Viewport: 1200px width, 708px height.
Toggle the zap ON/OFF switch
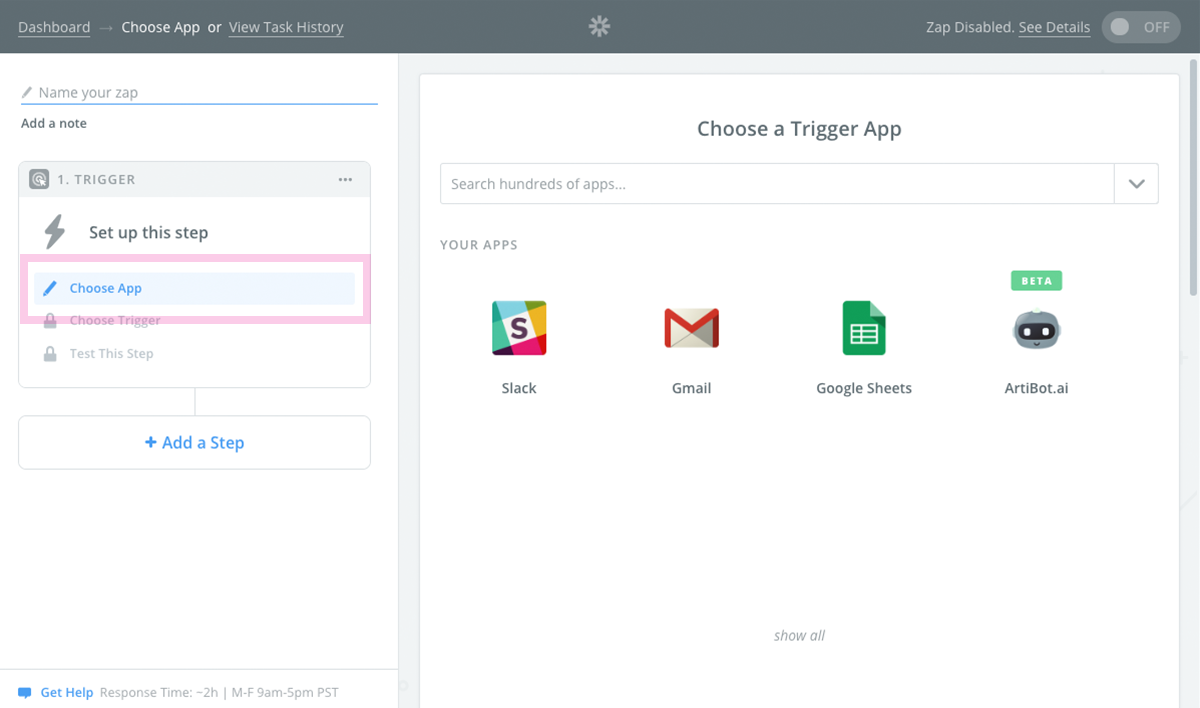[1141, 27]
